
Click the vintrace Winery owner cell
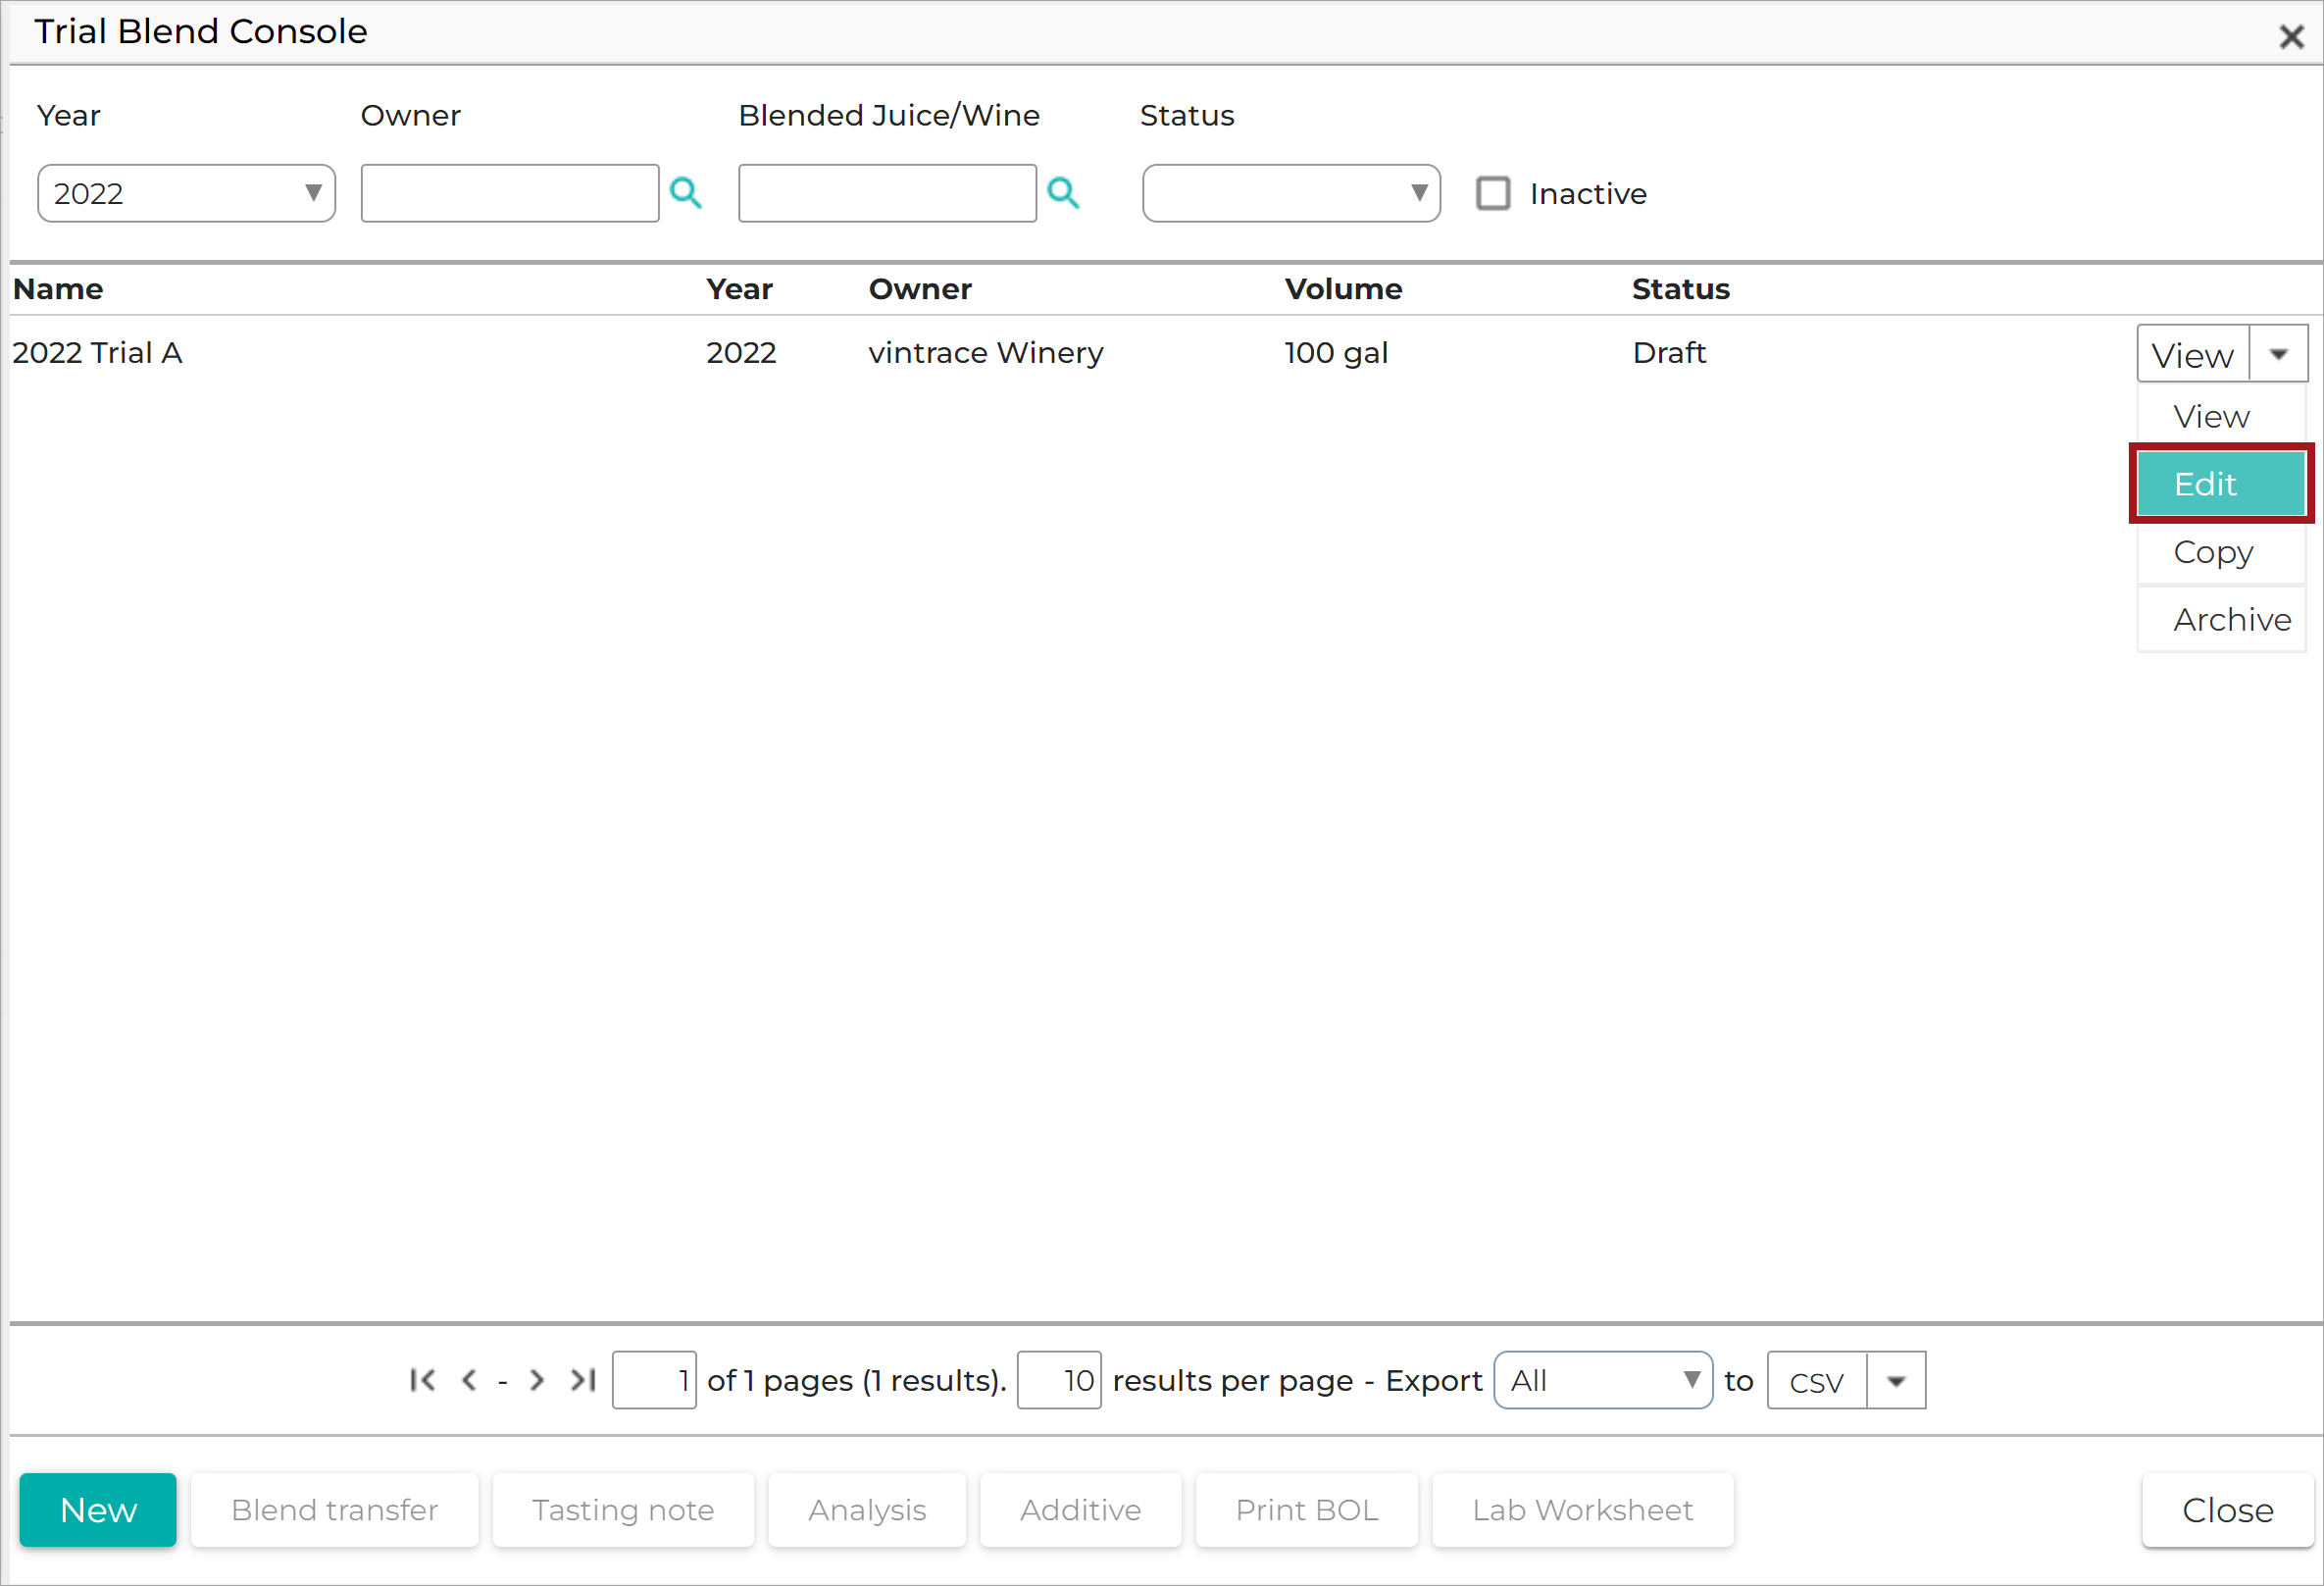tap(986, 352)
